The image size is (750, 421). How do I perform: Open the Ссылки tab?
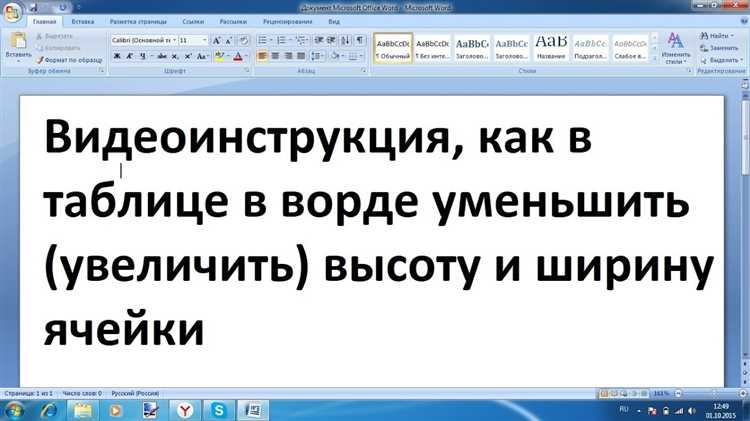(193, 22)
